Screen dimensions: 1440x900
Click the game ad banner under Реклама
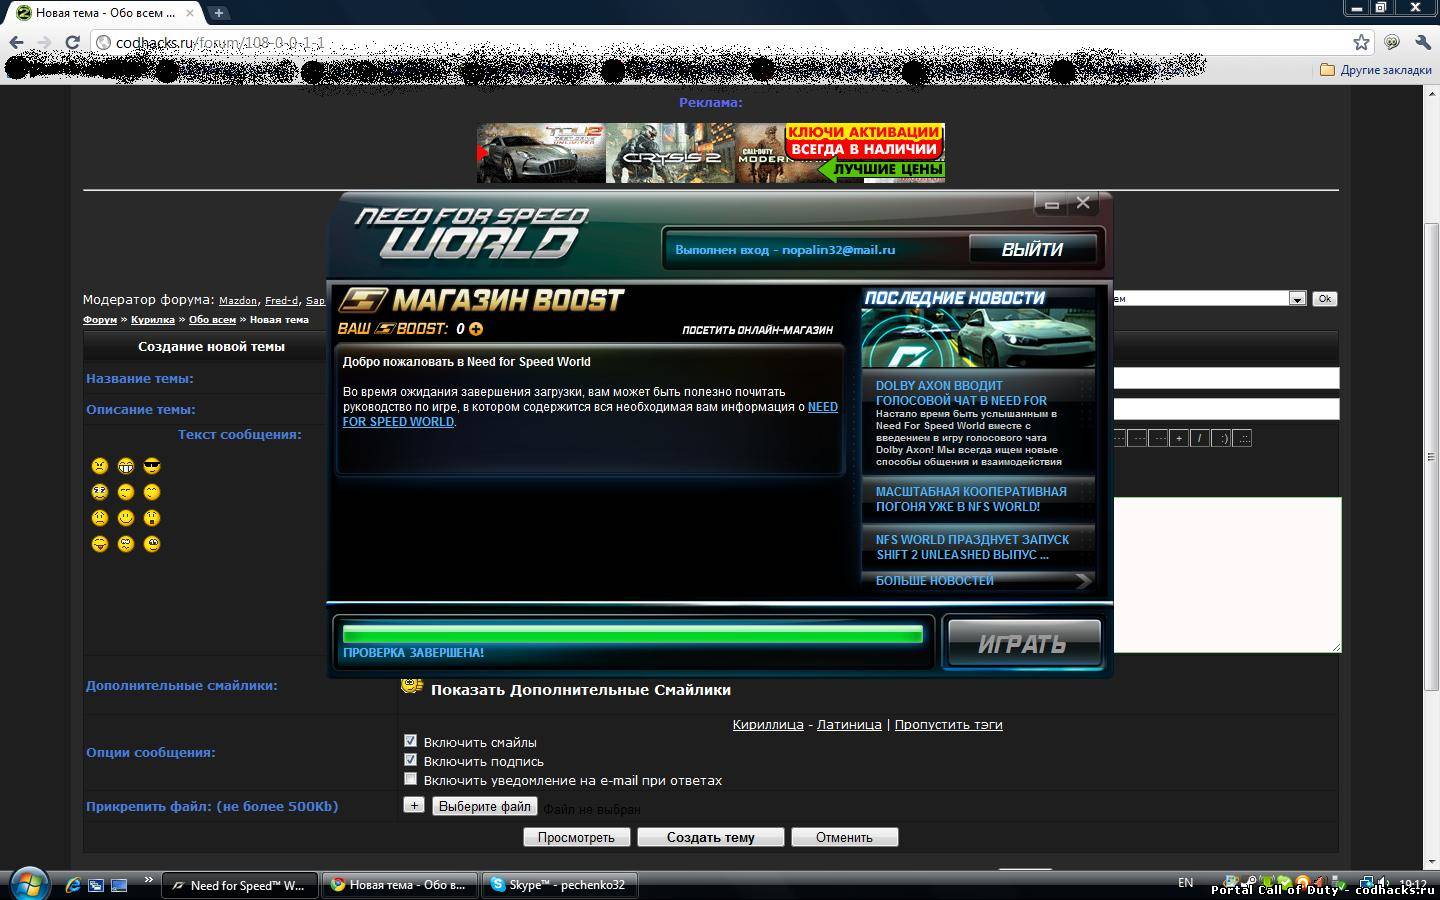pos(711,153)
